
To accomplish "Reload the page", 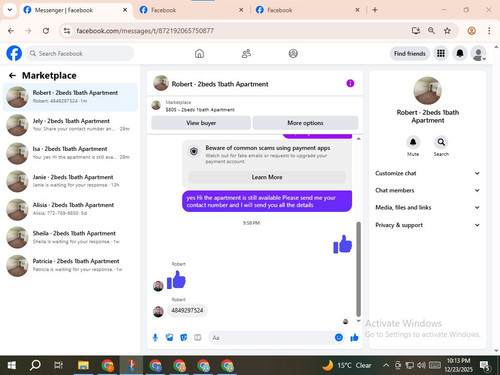I will pos(46,31).
